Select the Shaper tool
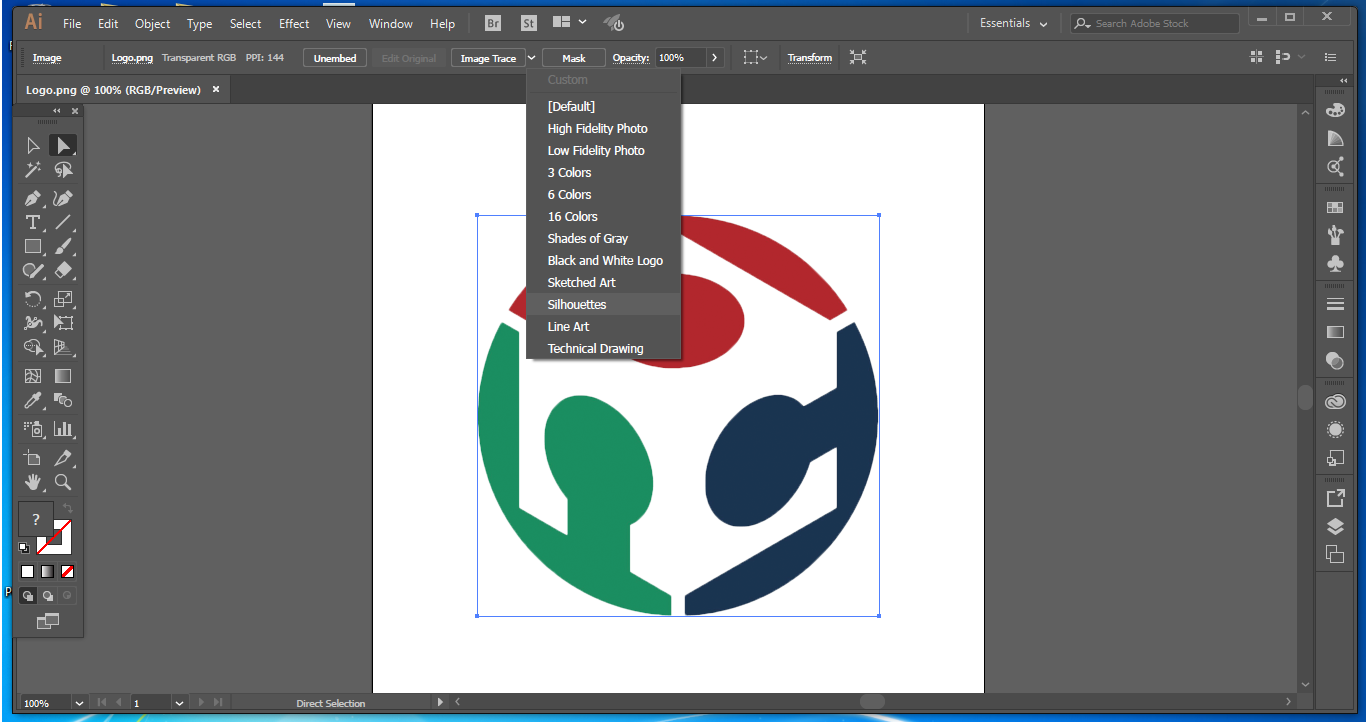 point(33,270)
